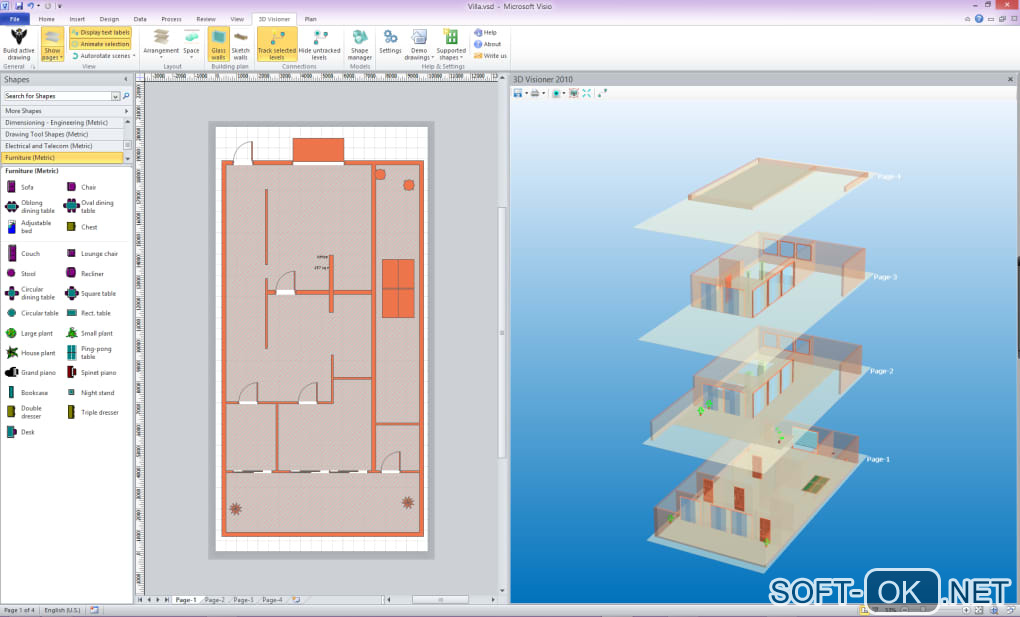Open 3D Visioner Settings
The height and width of the screenshot is (617, 1020).
coord(390,42)
